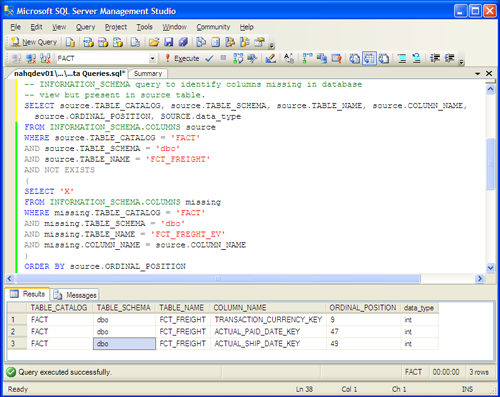
Task: Click the Save All icon
Action: [183, 42]
